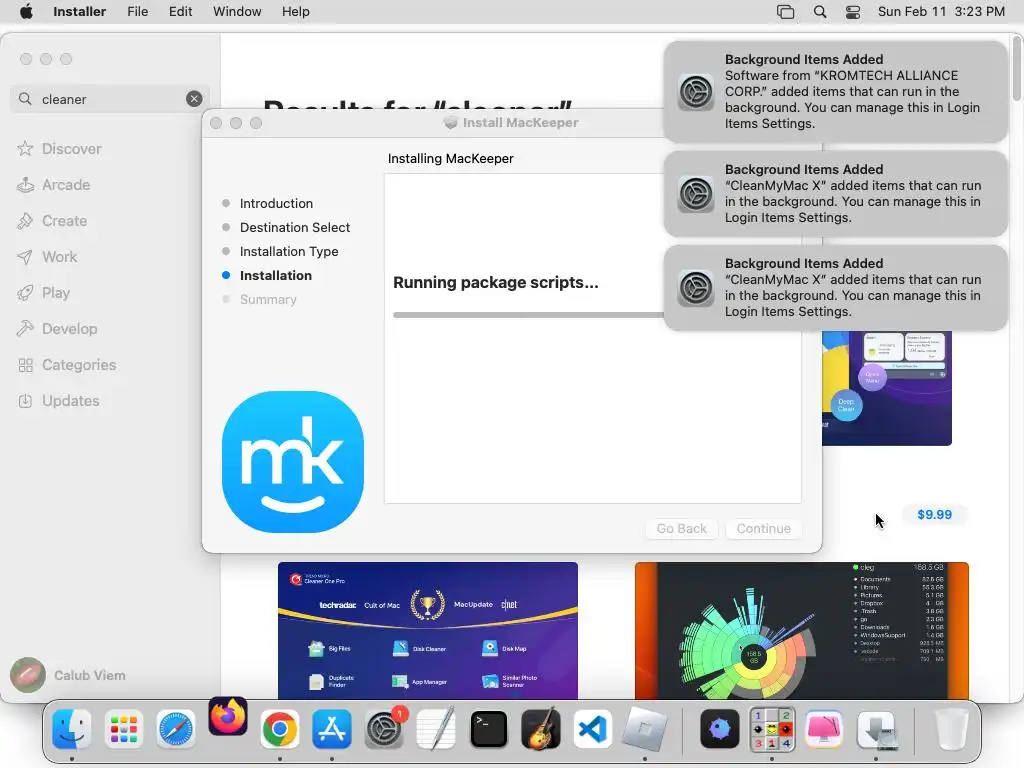
Task: Open the Cleaner One Pro screenshot thumbnail
Action: [428, 631]
